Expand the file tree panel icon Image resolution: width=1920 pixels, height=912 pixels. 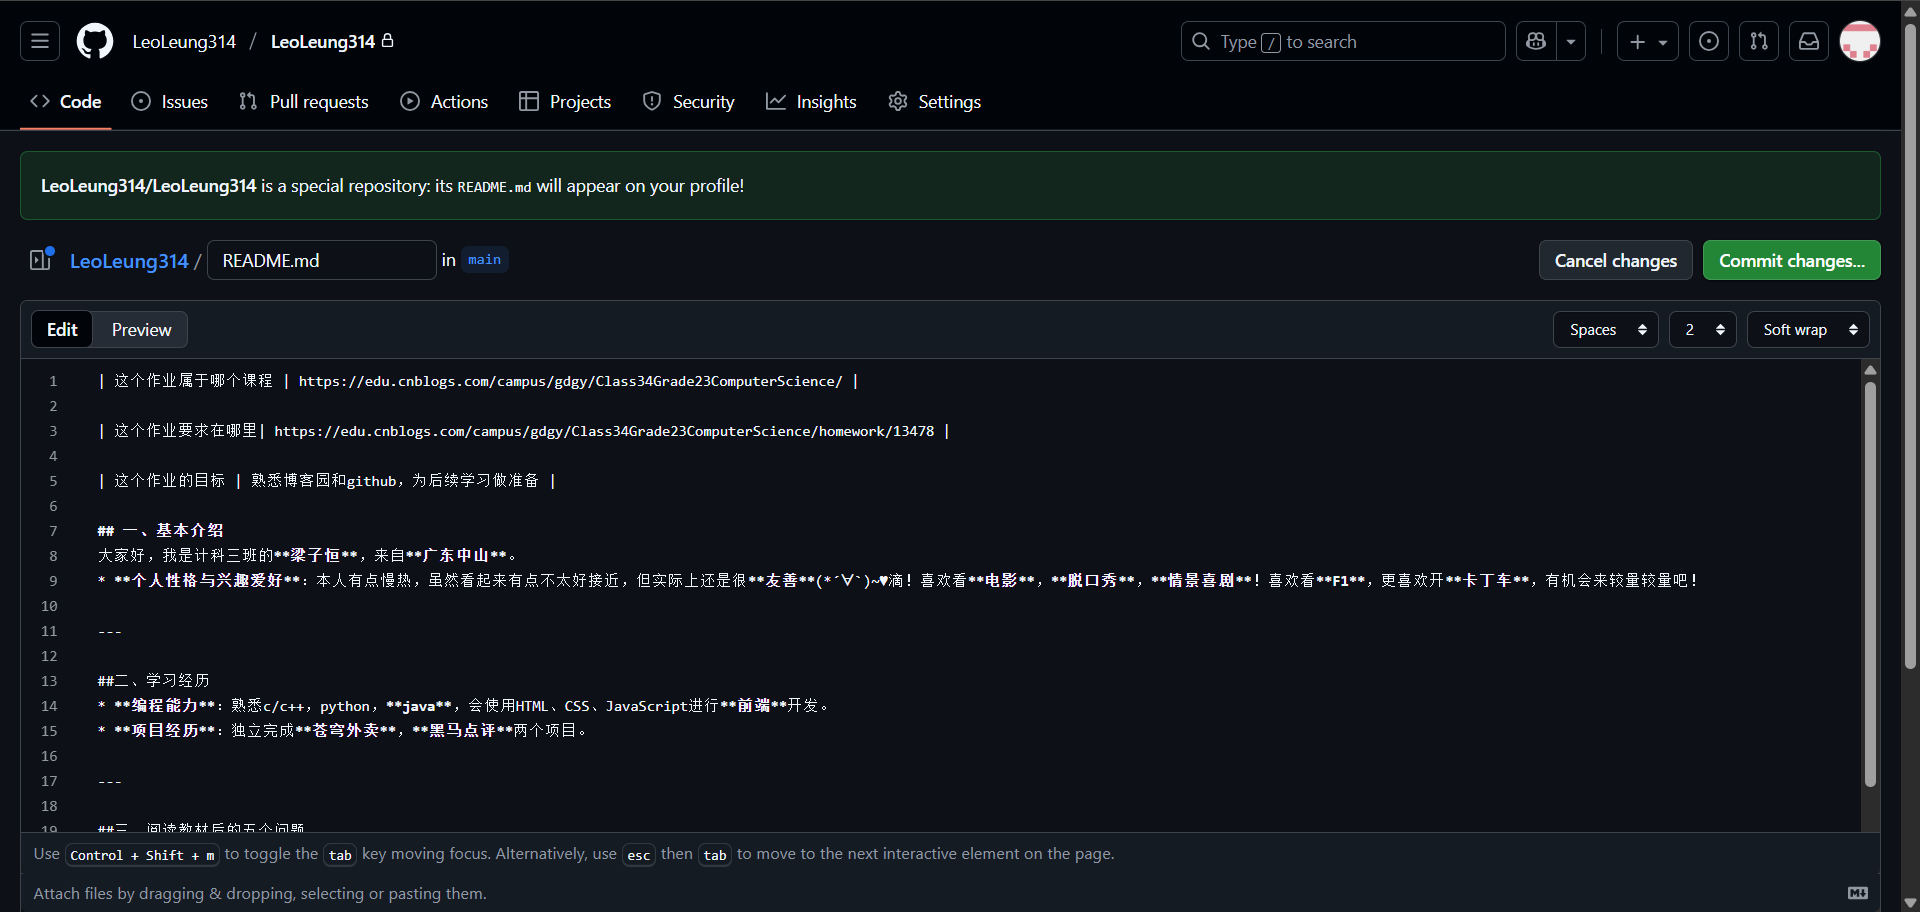[41, 260]
